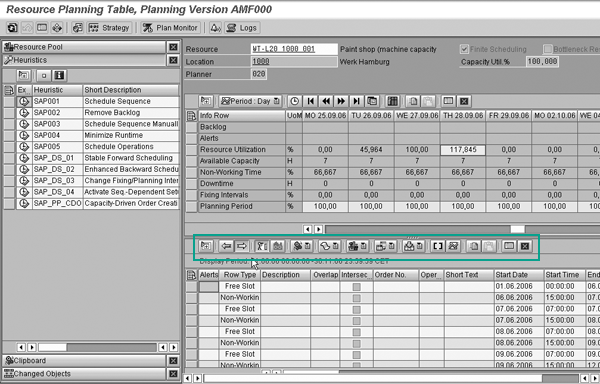Click the info icon in the Heuristics toolbar
Image resolution: width=600 pixels, height=384 pixels.
click(59, 76)
